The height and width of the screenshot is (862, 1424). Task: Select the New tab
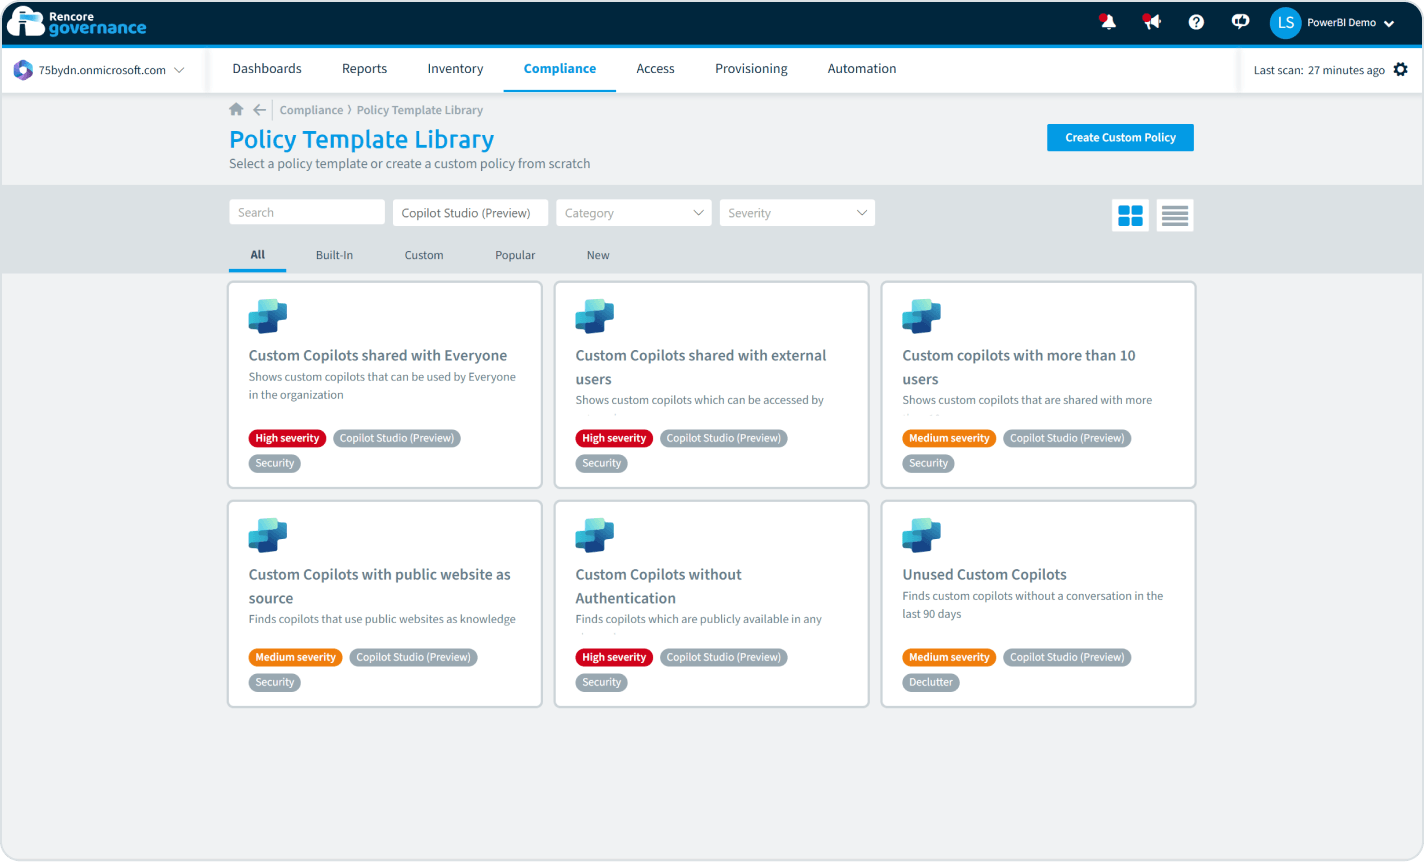[598, 255]
